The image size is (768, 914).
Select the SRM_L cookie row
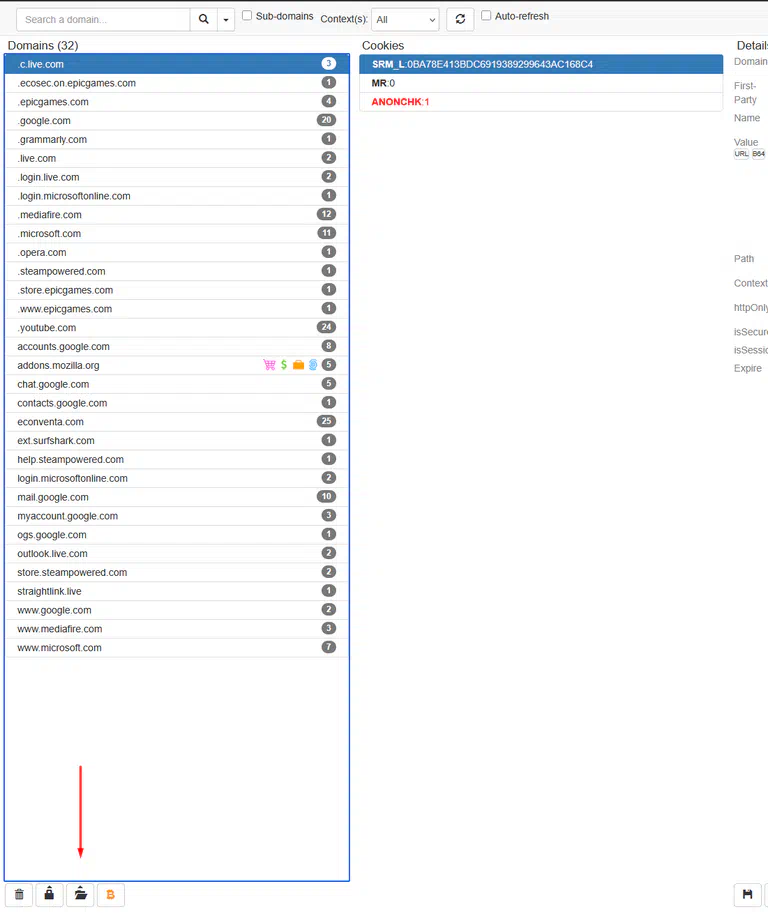click(541, 64)
